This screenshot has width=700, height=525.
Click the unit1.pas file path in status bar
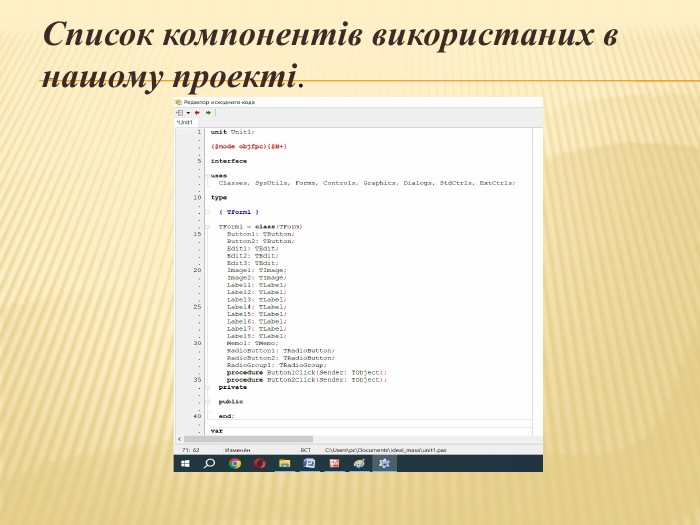point(386,450)
